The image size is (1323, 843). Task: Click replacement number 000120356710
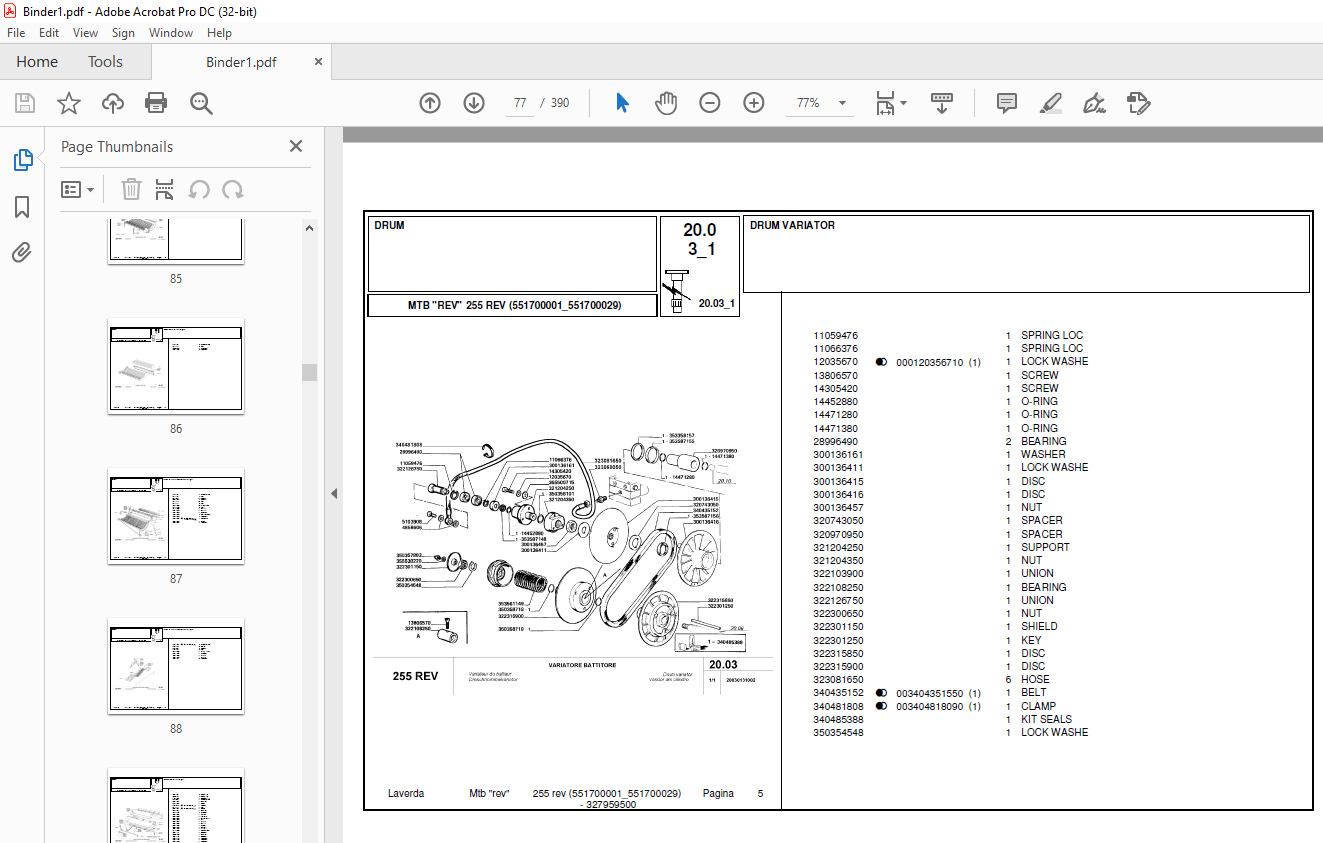click(929, 362)
